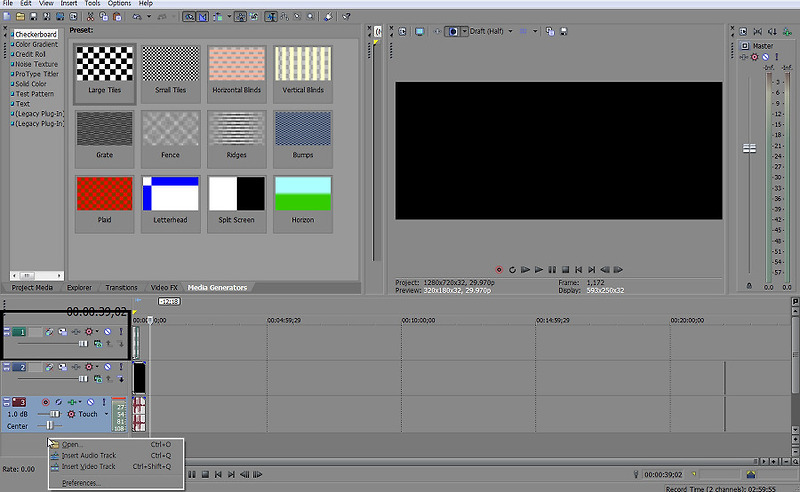Open the Options menu
The image size is (800, 492).
pos(119,3)
